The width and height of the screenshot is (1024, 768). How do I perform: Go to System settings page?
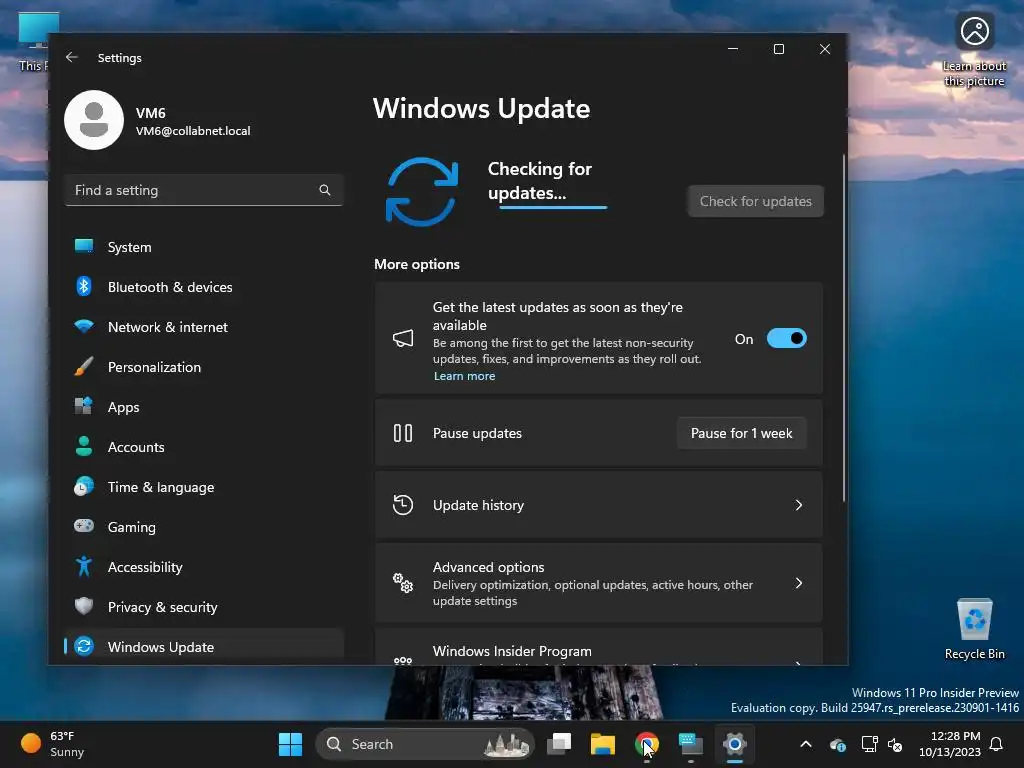coord(204,247)
